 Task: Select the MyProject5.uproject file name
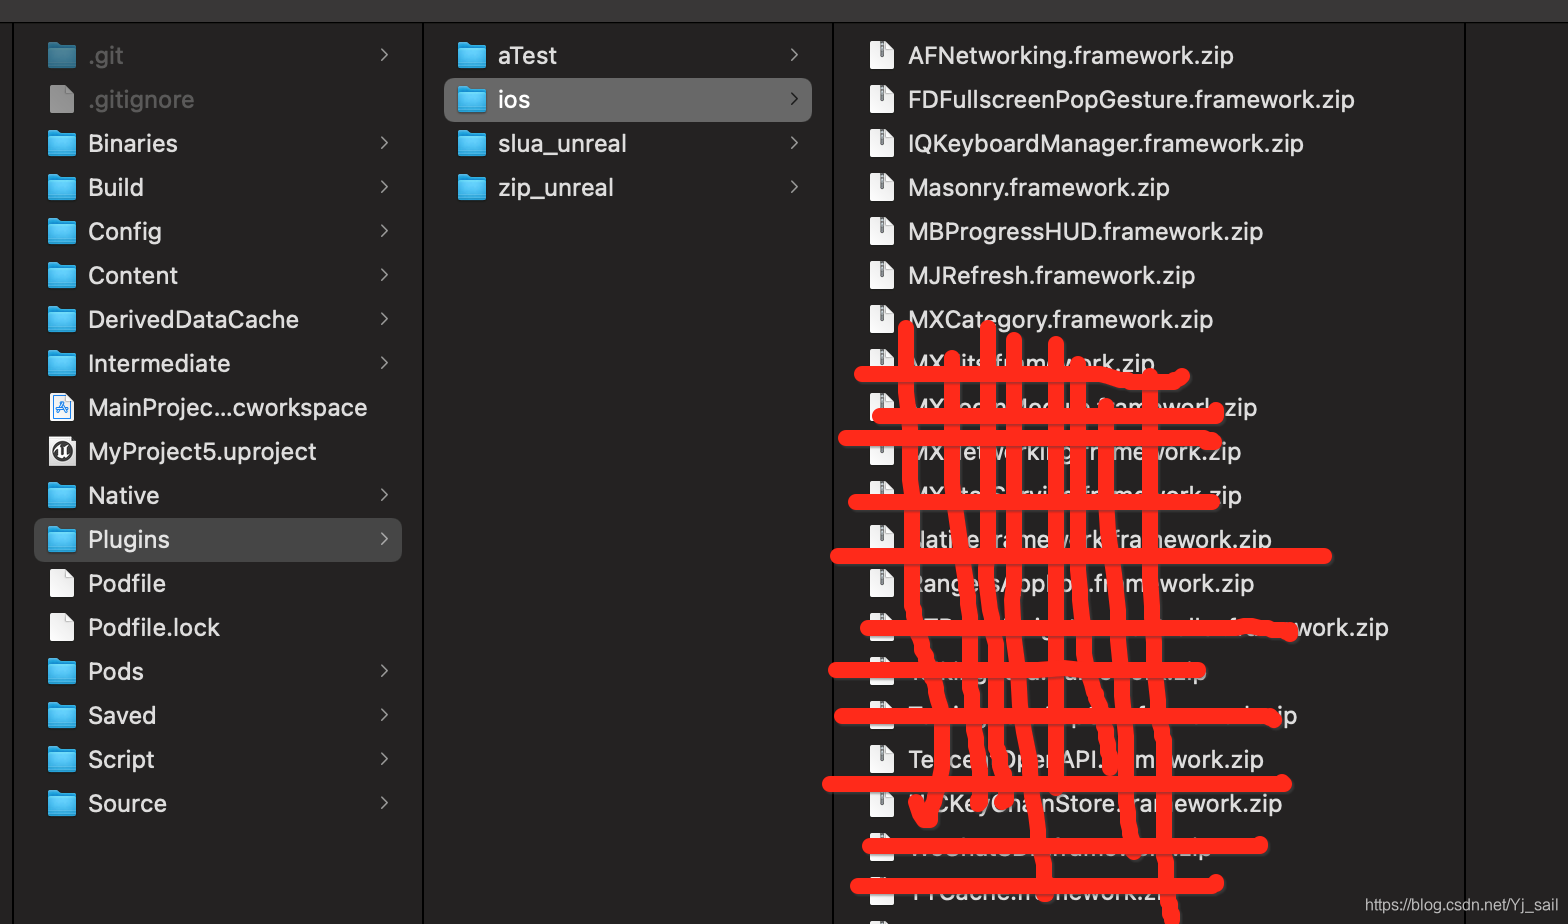202,452
